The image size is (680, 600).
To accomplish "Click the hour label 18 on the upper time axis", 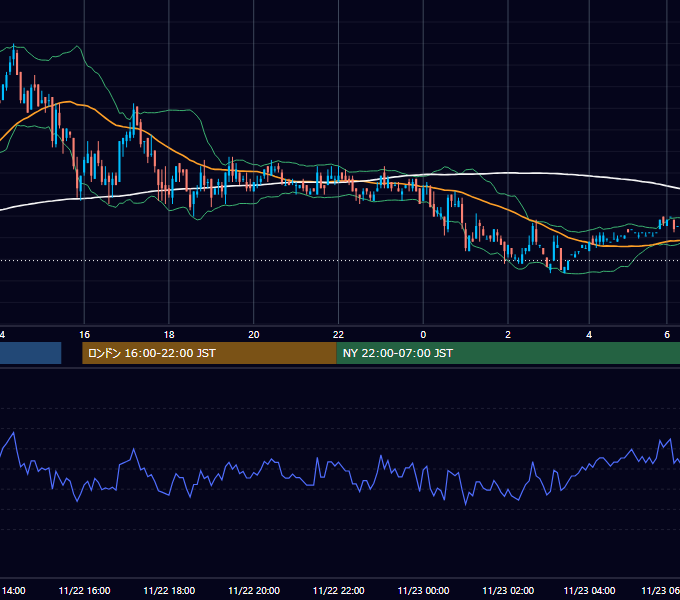I will click(x=169, y=335).
